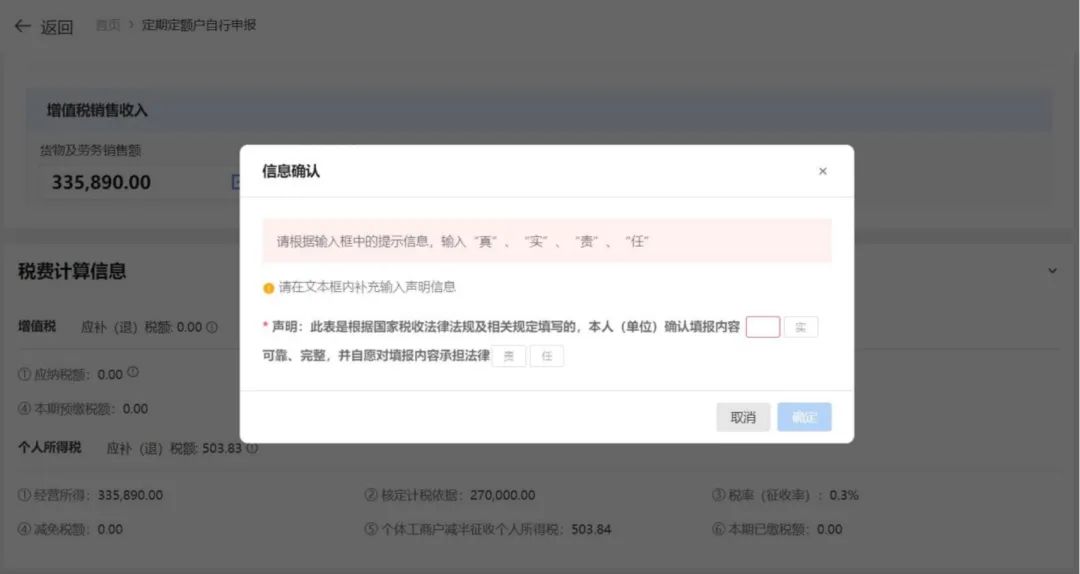Click the input box with placeholder 实

[x=800, y=327]
